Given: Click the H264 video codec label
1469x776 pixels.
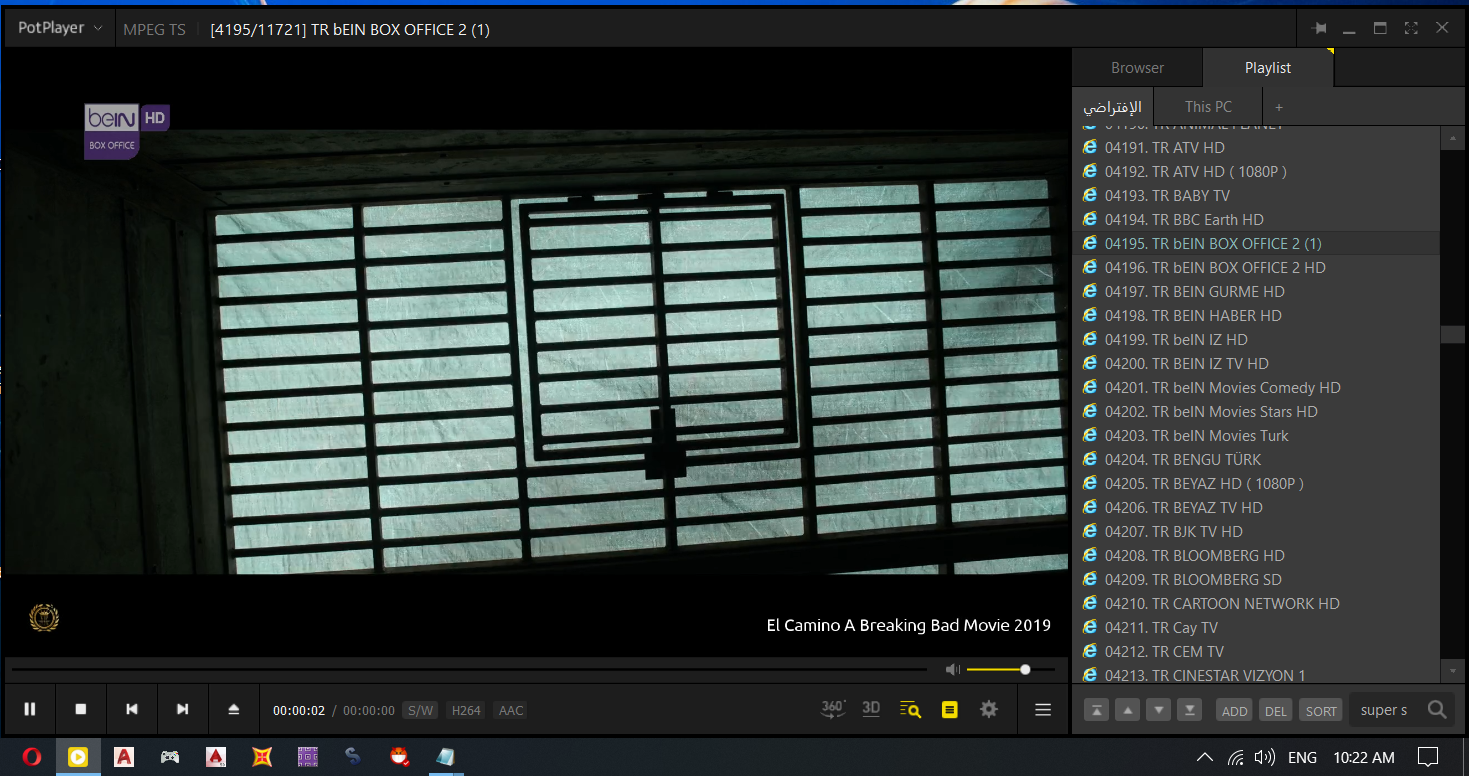Looking at the screenshot, I should pyautogui.click(x=466, y=710).
